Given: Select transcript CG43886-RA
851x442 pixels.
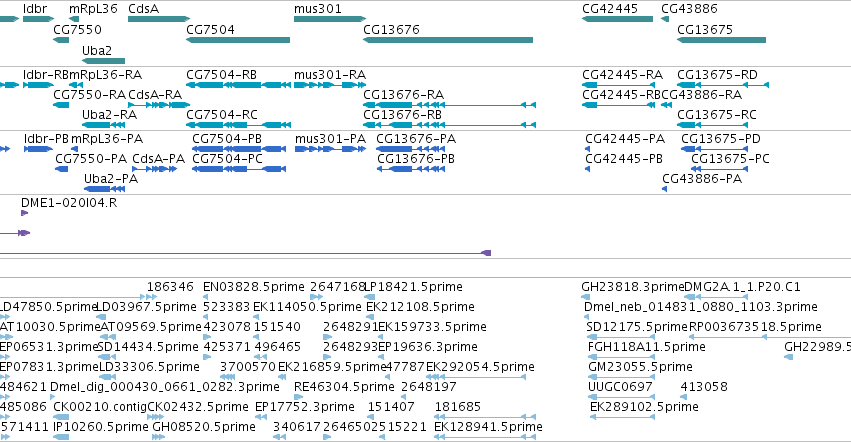Looking at the screenshot, I should pos(666,105).
